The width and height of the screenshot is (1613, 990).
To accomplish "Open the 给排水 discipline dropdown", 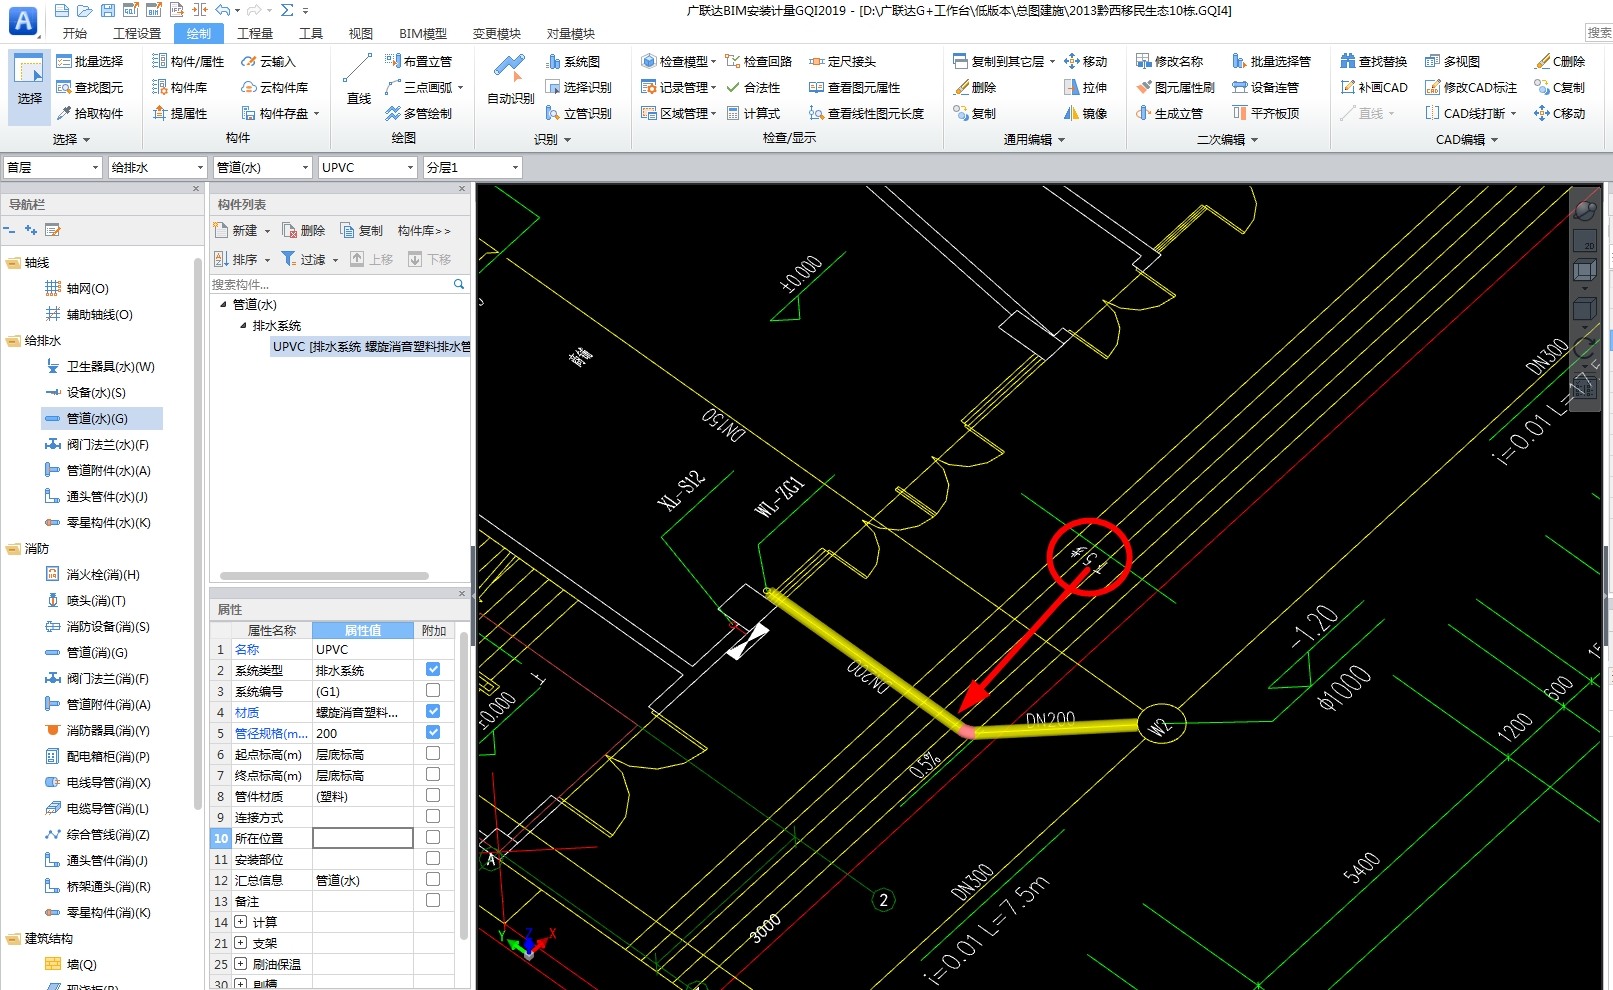I will coord(157,167).
